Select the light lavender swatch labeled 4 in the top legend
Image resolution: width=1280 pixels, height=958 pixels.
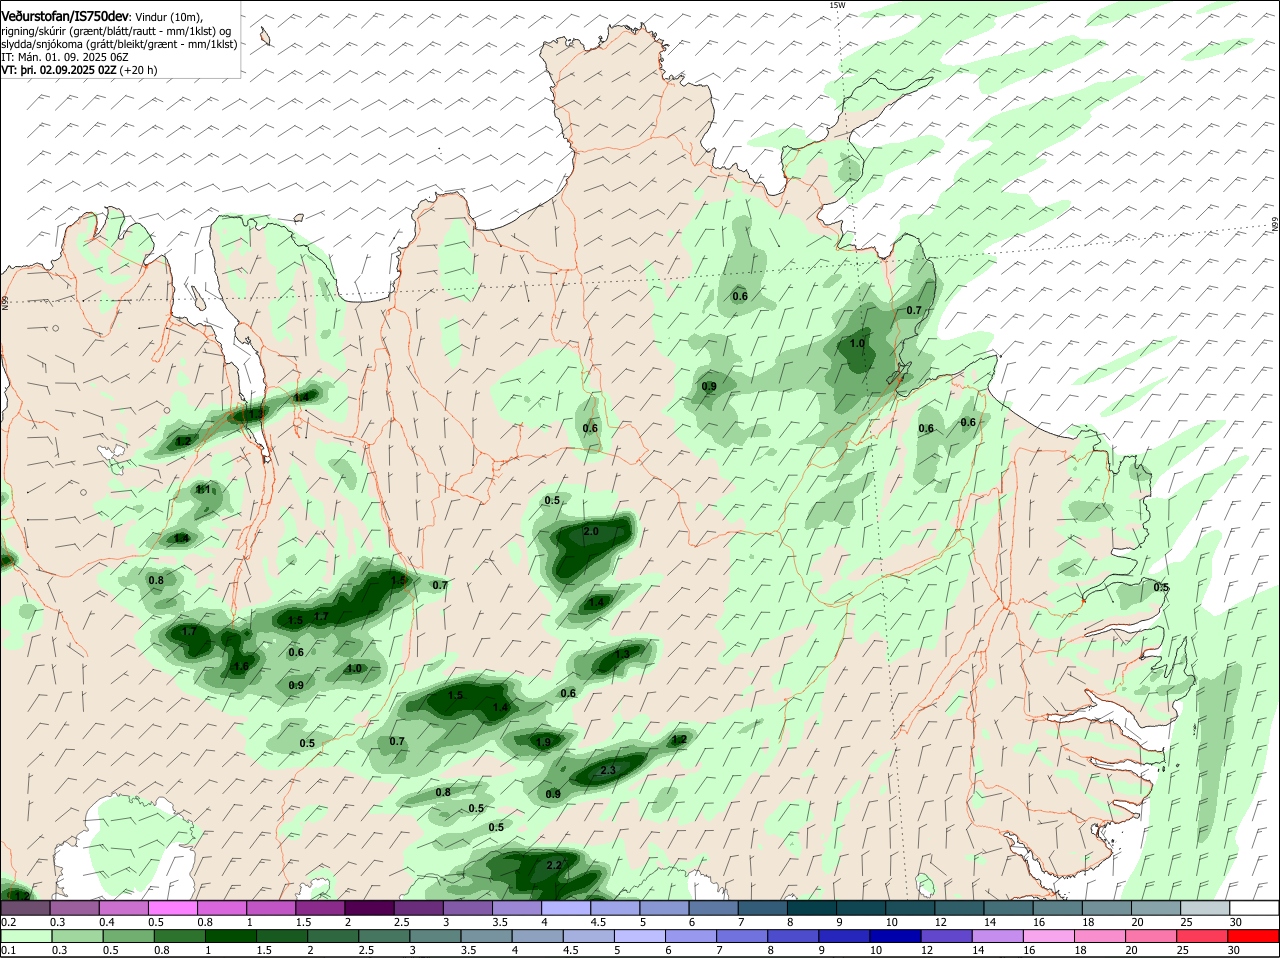pos(566,908)
